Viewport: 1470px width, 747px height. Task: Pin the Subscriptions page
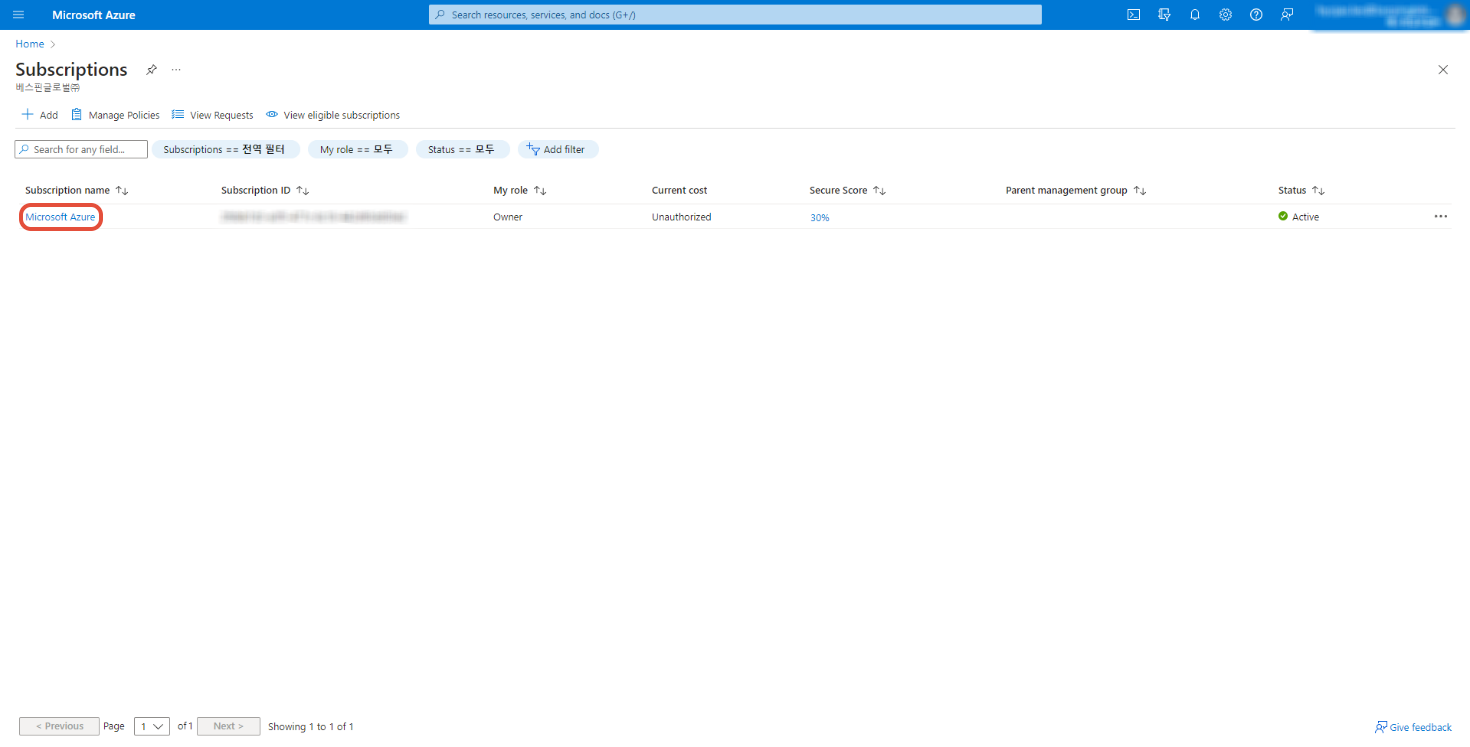click(x=151, y=70)
